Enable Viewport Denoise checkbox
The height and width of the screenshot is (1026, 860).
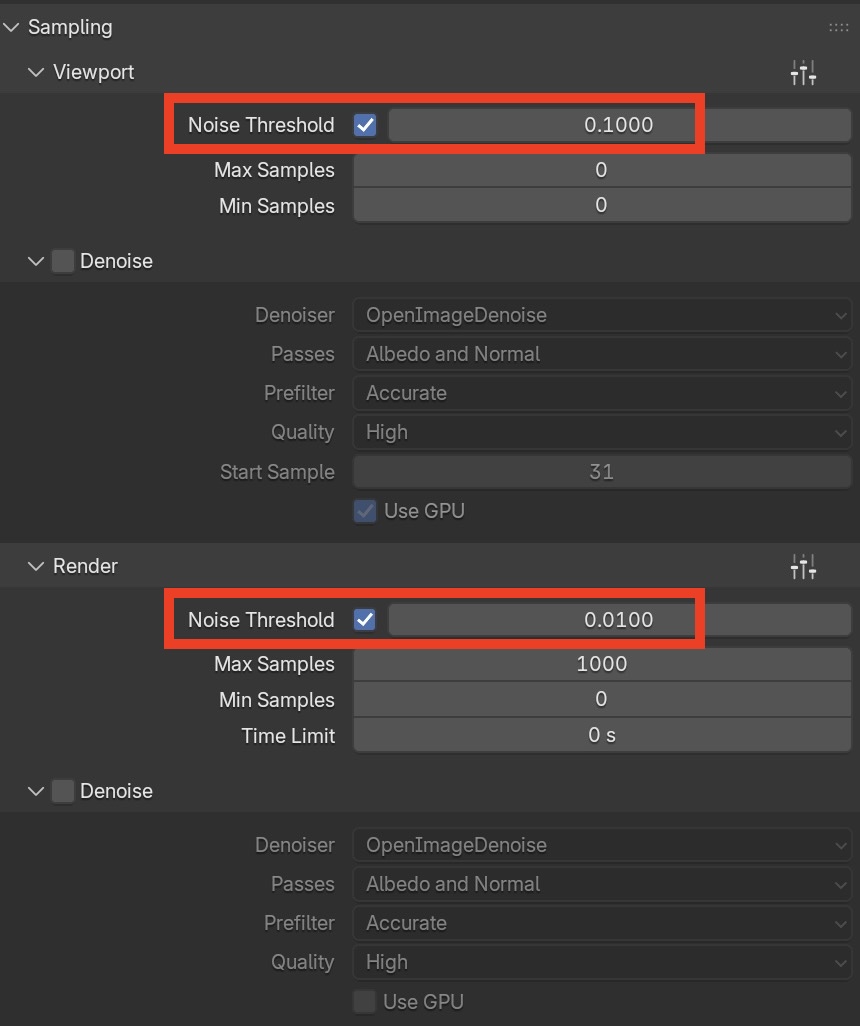(x=63, y=261)
